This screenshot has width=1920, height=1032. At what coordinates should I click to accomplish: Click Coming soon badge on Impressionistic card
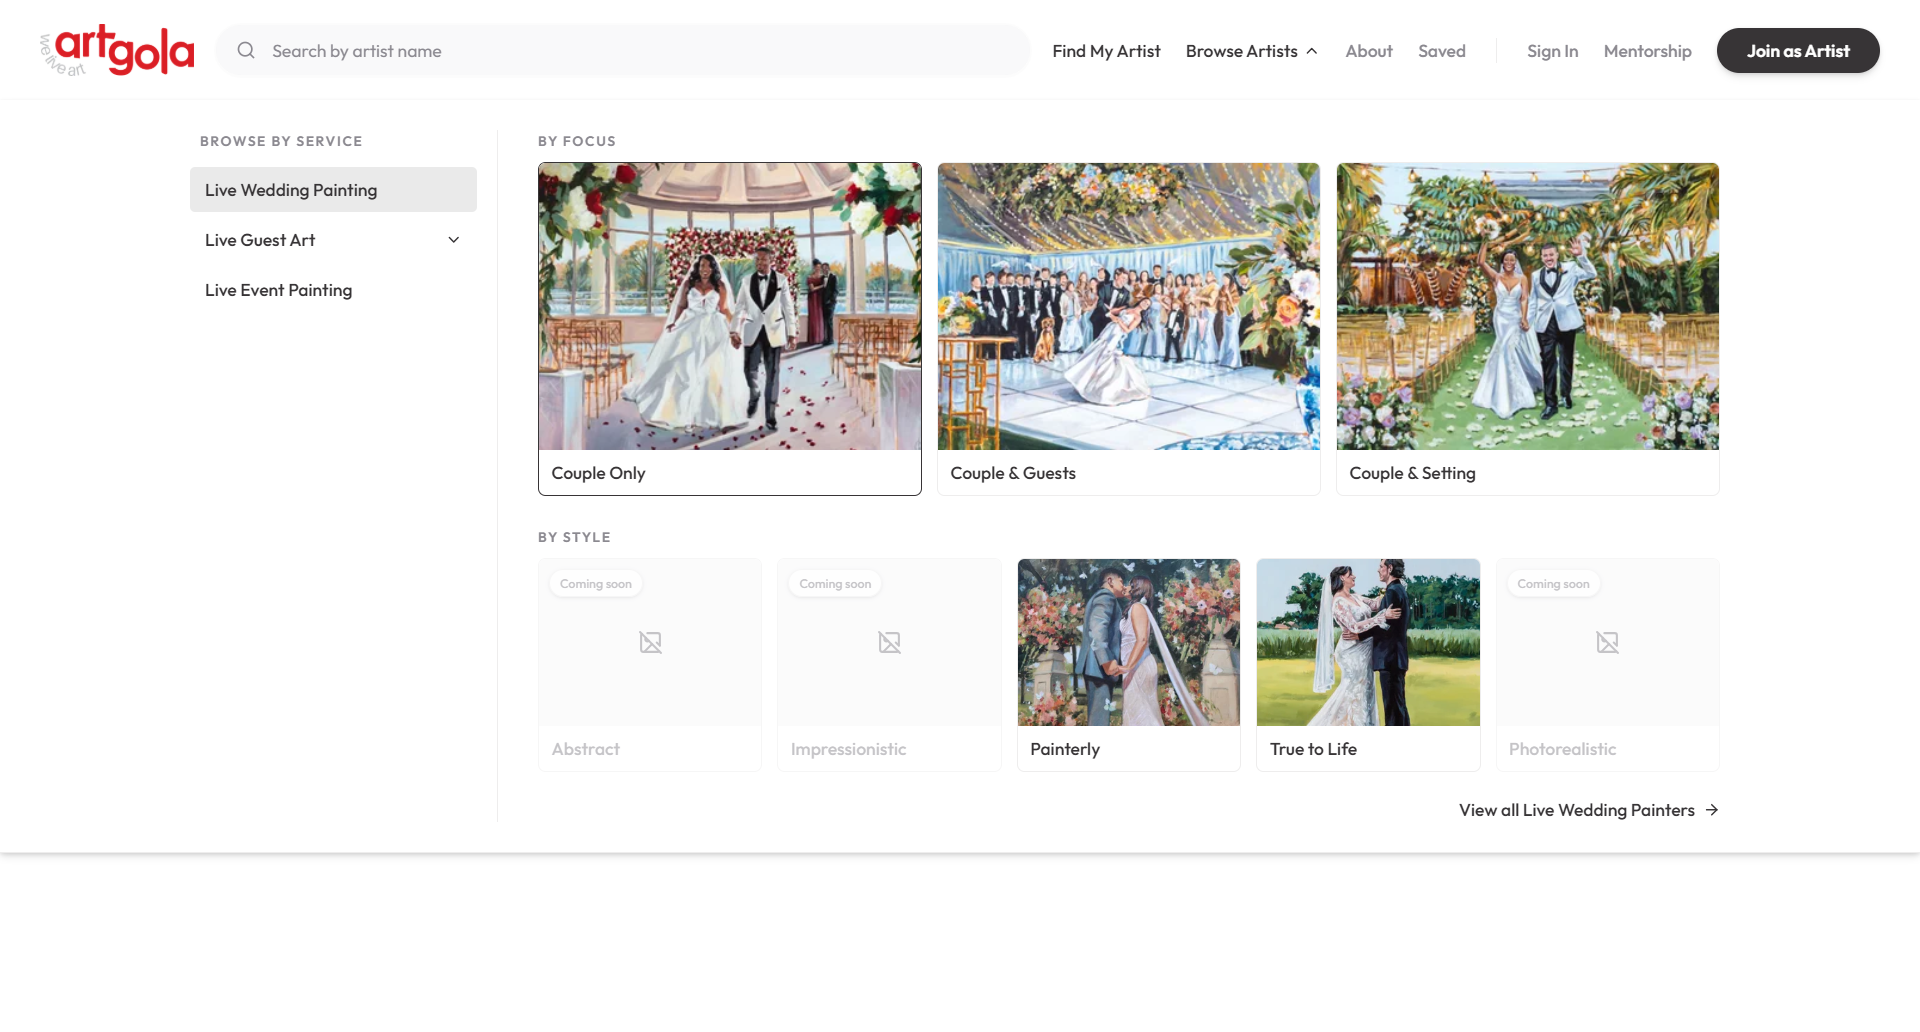(x=835, y=584)
